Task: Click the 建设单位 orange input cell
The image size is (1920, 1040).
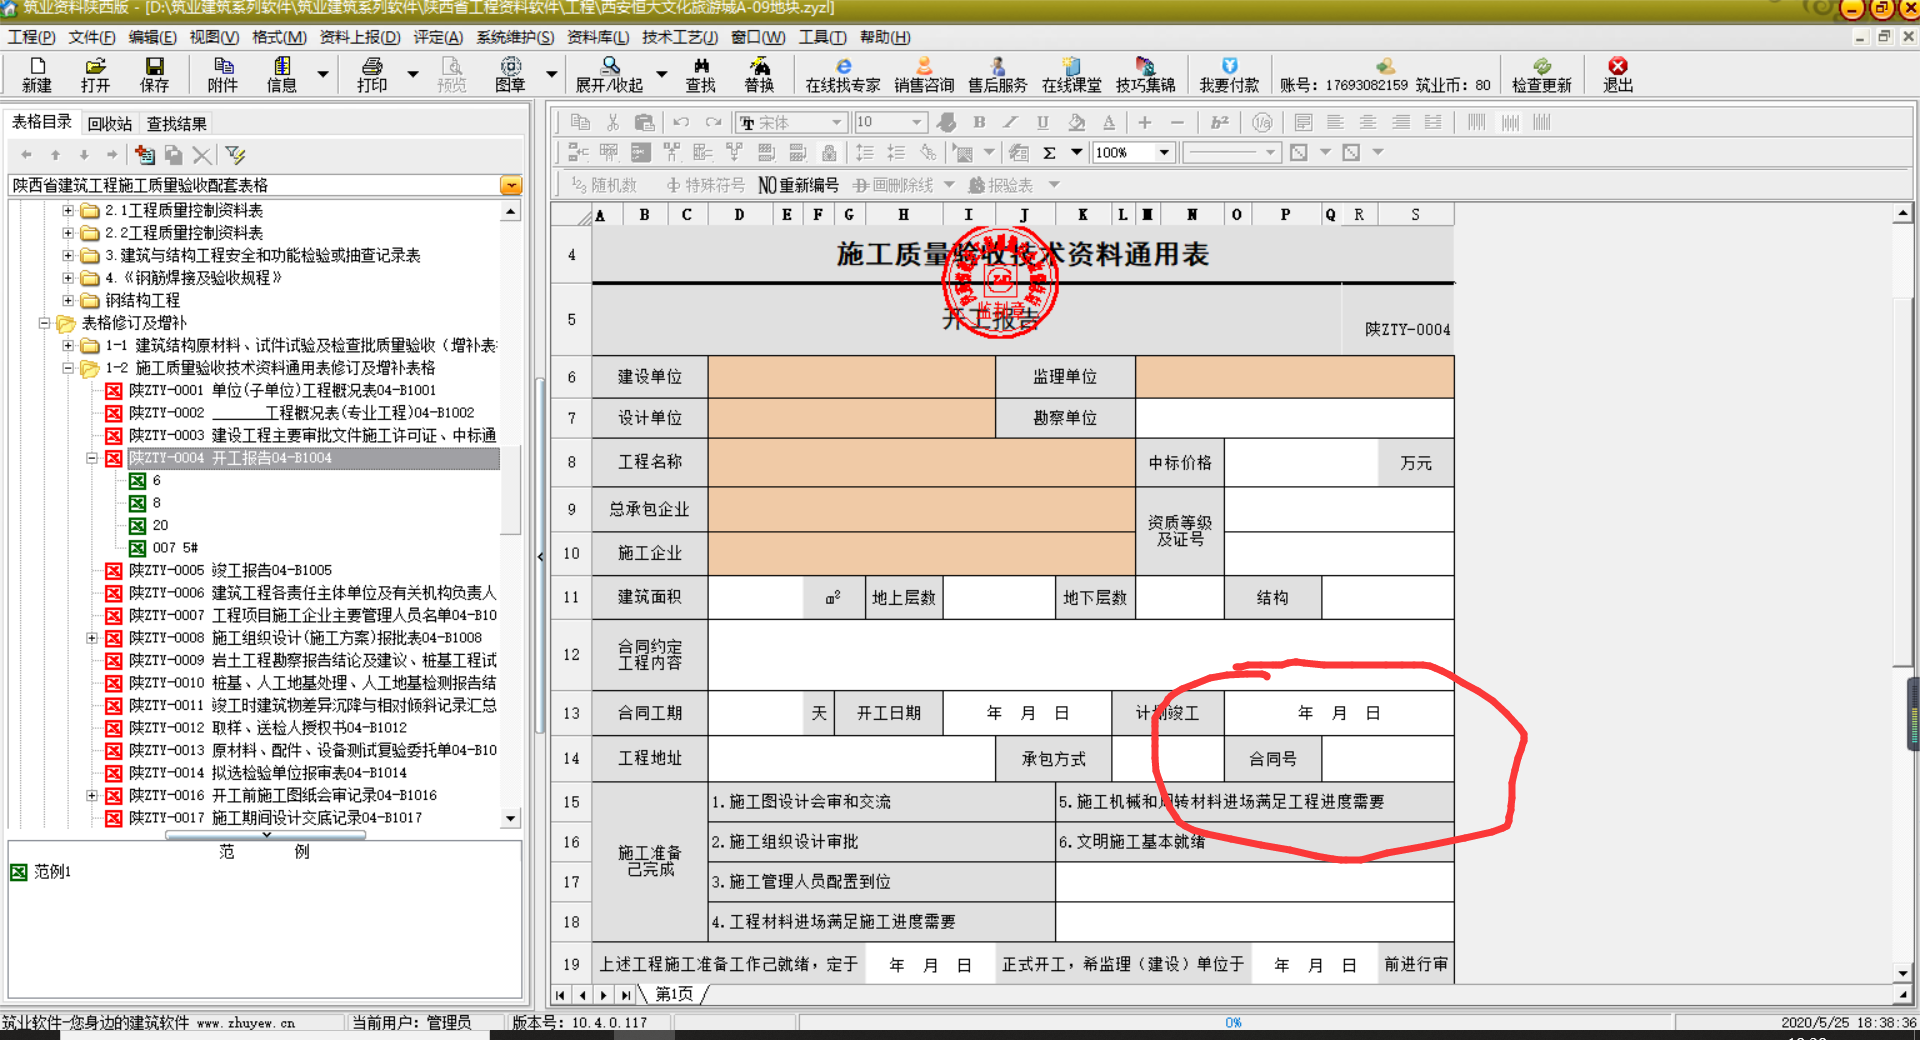Action: (x=851, y=377)
